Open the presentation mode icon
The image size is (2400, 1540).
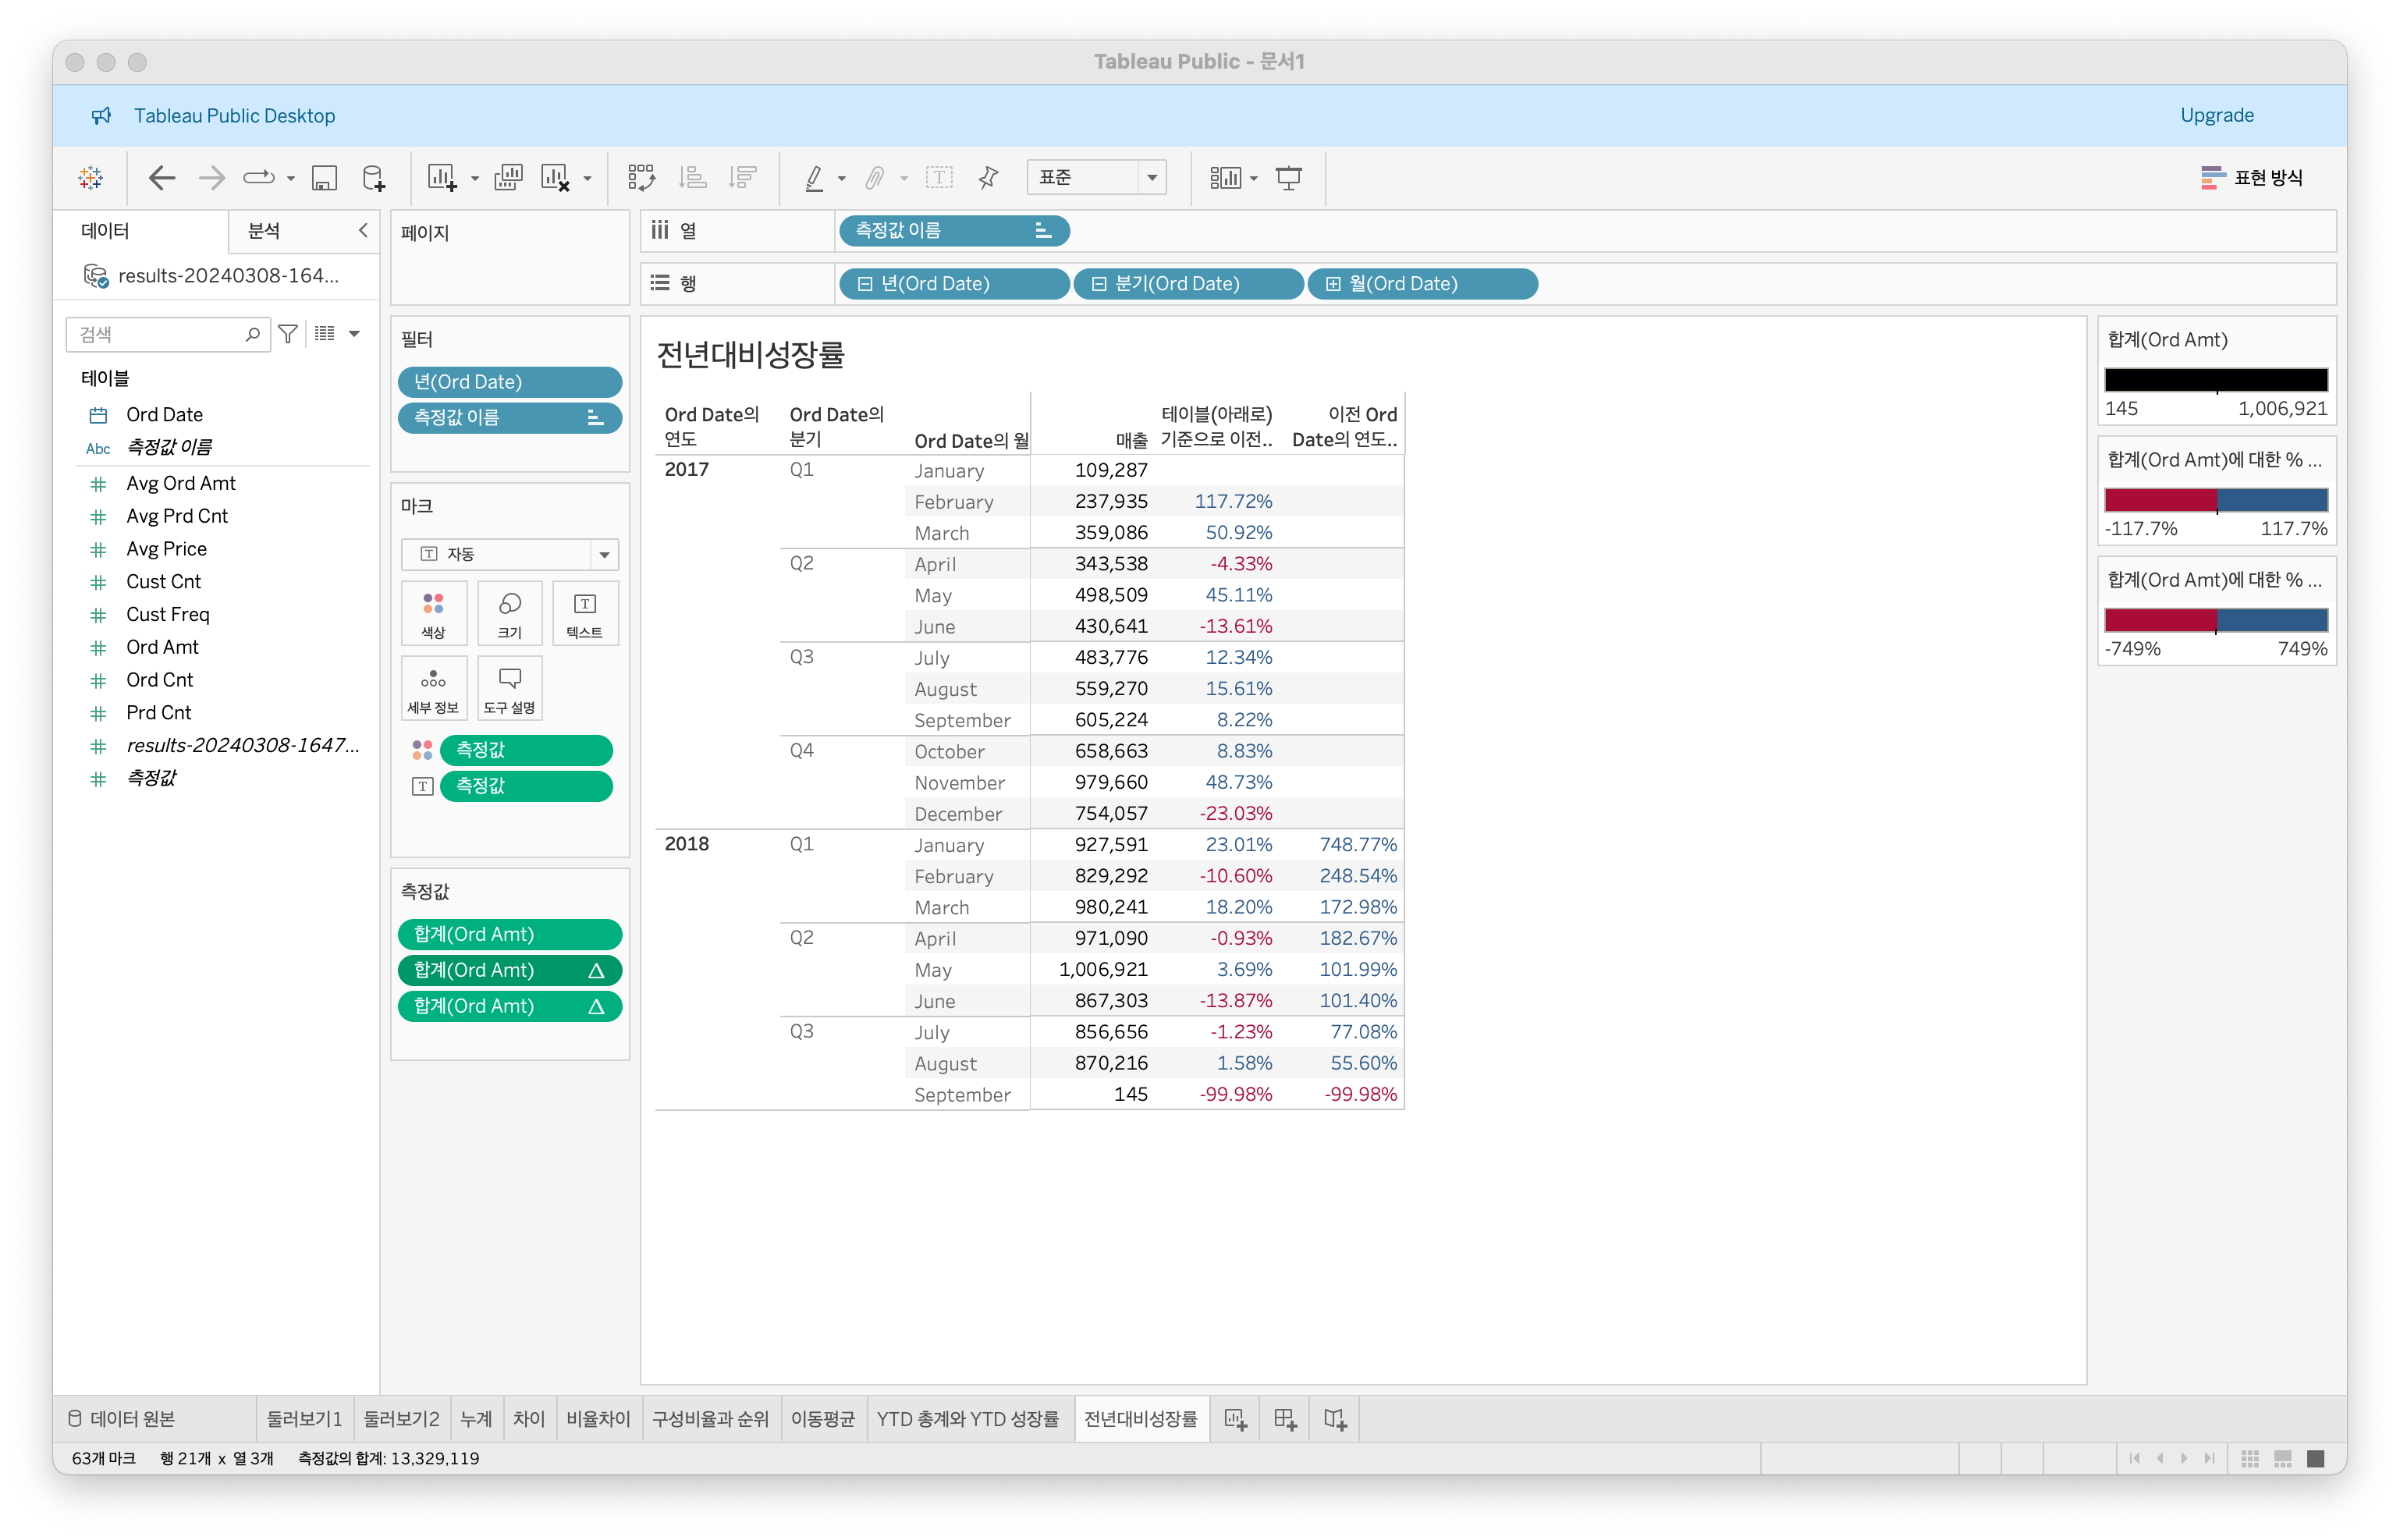pyautogui.click(x=1289, y=178)
